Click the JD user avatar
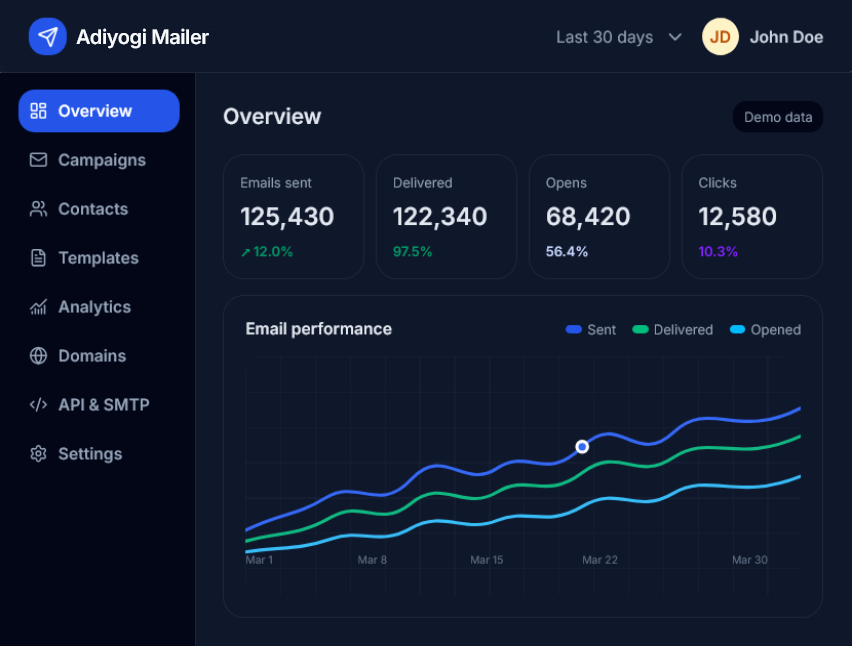852x646 pixels. click(720, 37)
